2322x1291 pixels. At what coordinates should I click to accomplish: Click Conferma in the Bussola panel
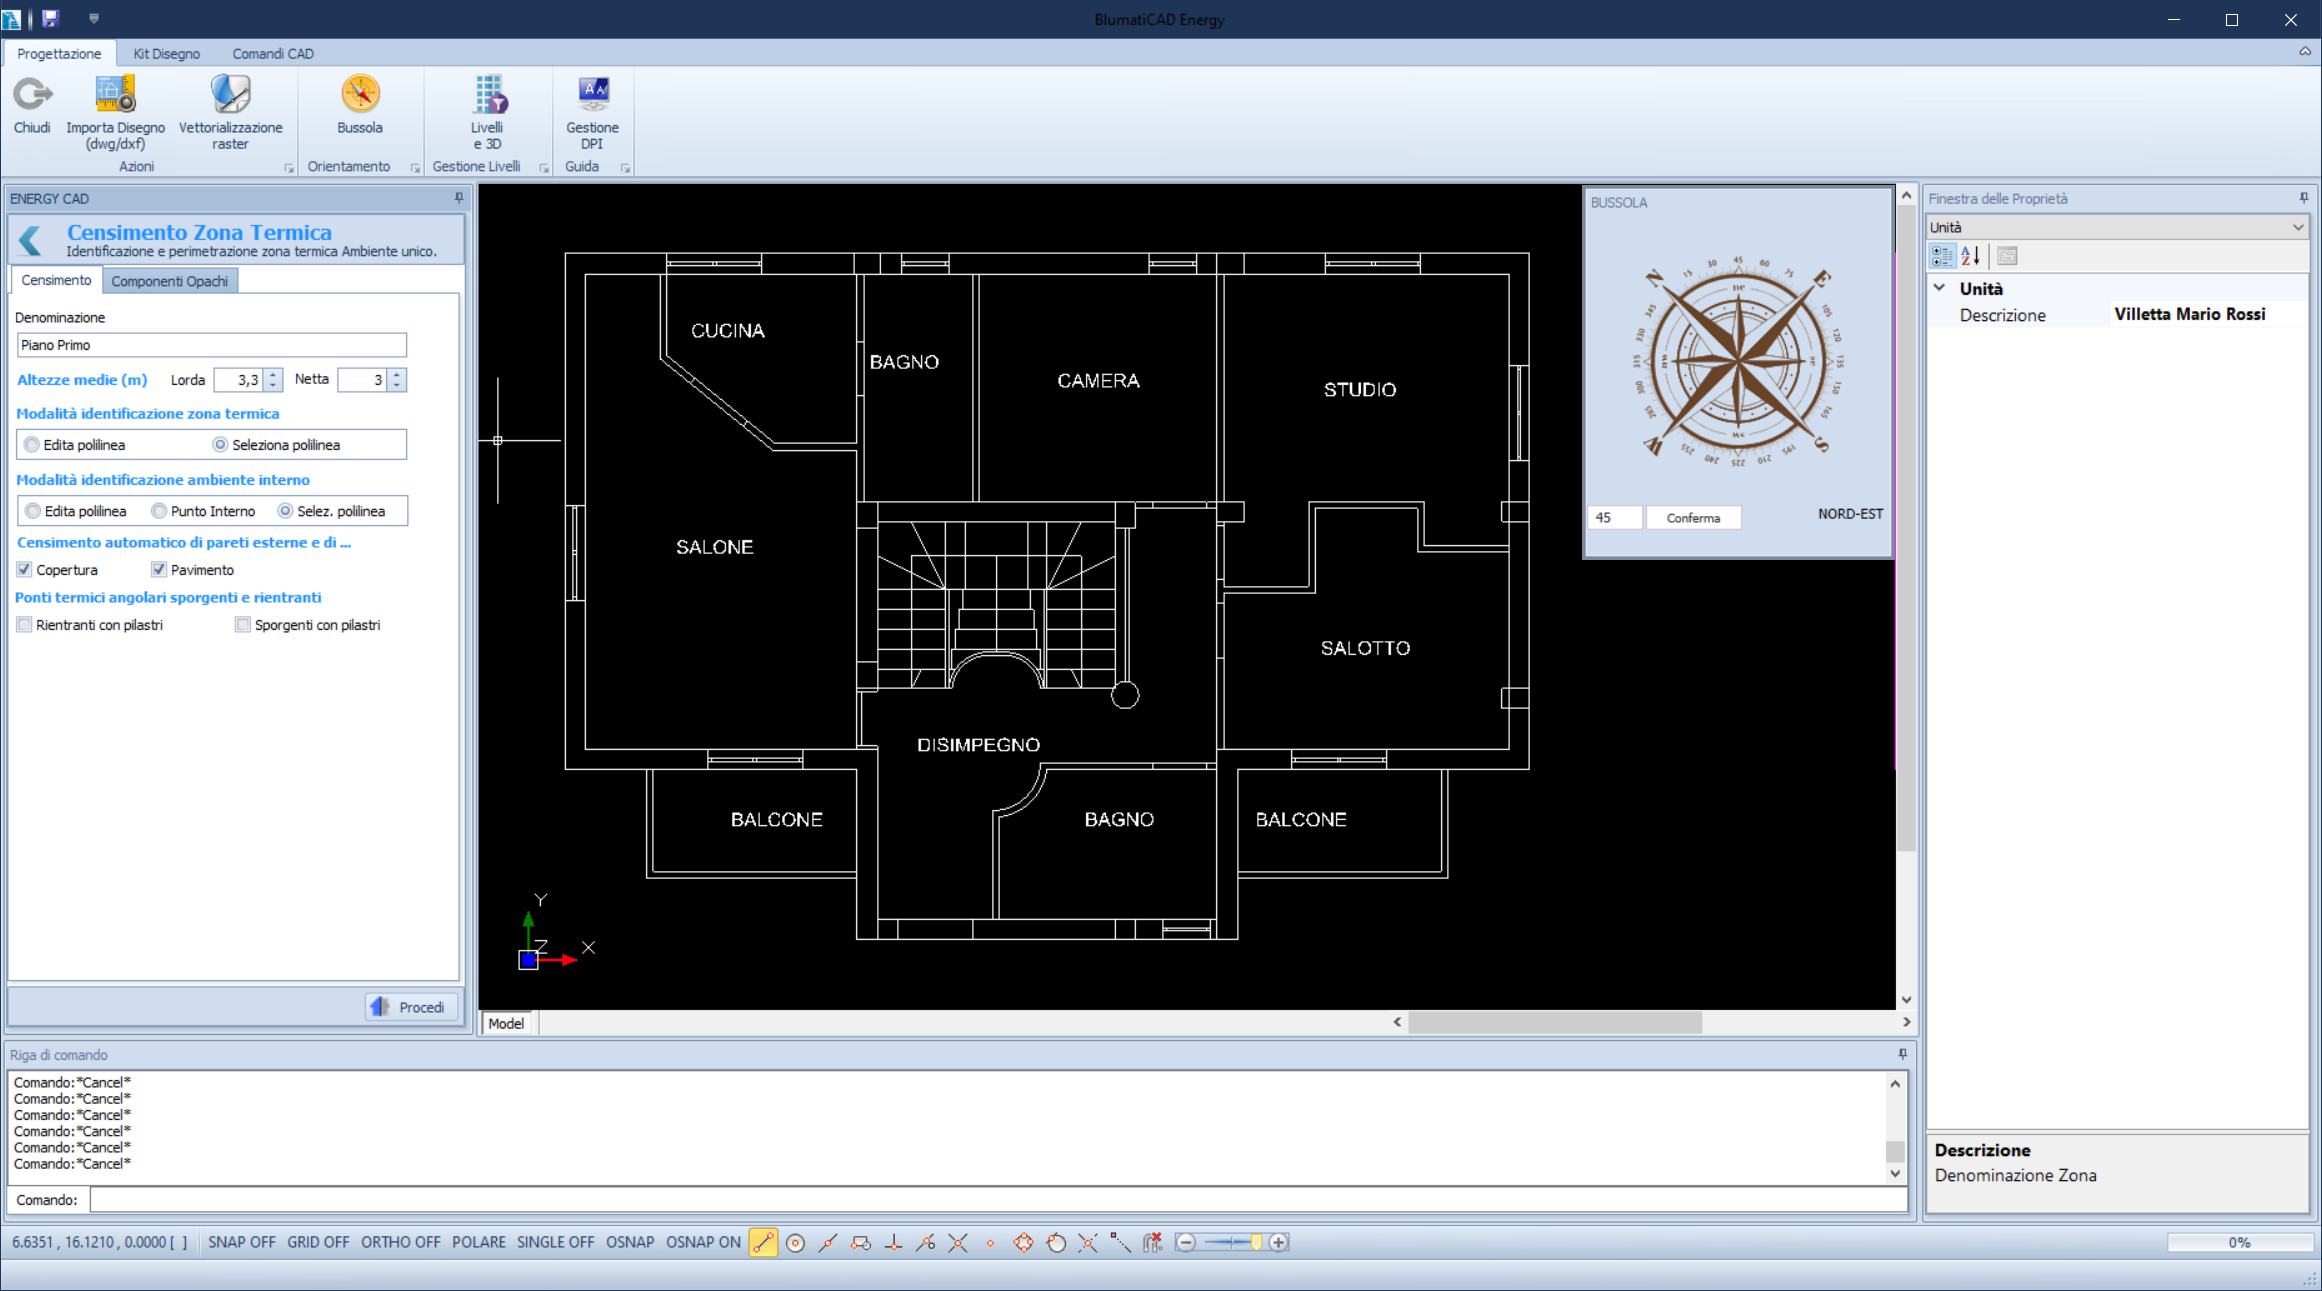[1692, 518]
